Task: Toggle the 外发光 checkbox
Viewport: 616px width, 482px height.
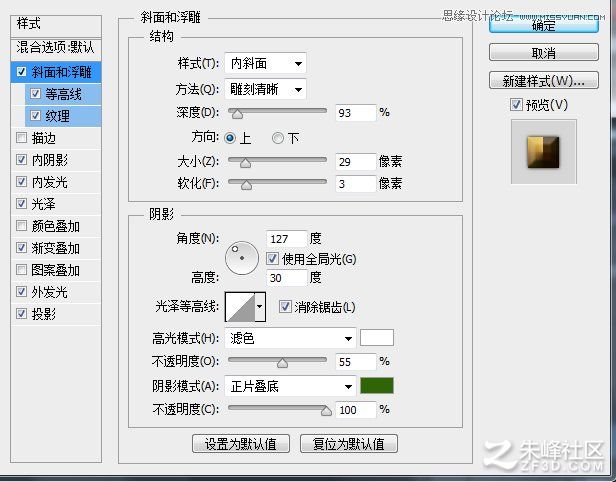Action: coord(21,291)
